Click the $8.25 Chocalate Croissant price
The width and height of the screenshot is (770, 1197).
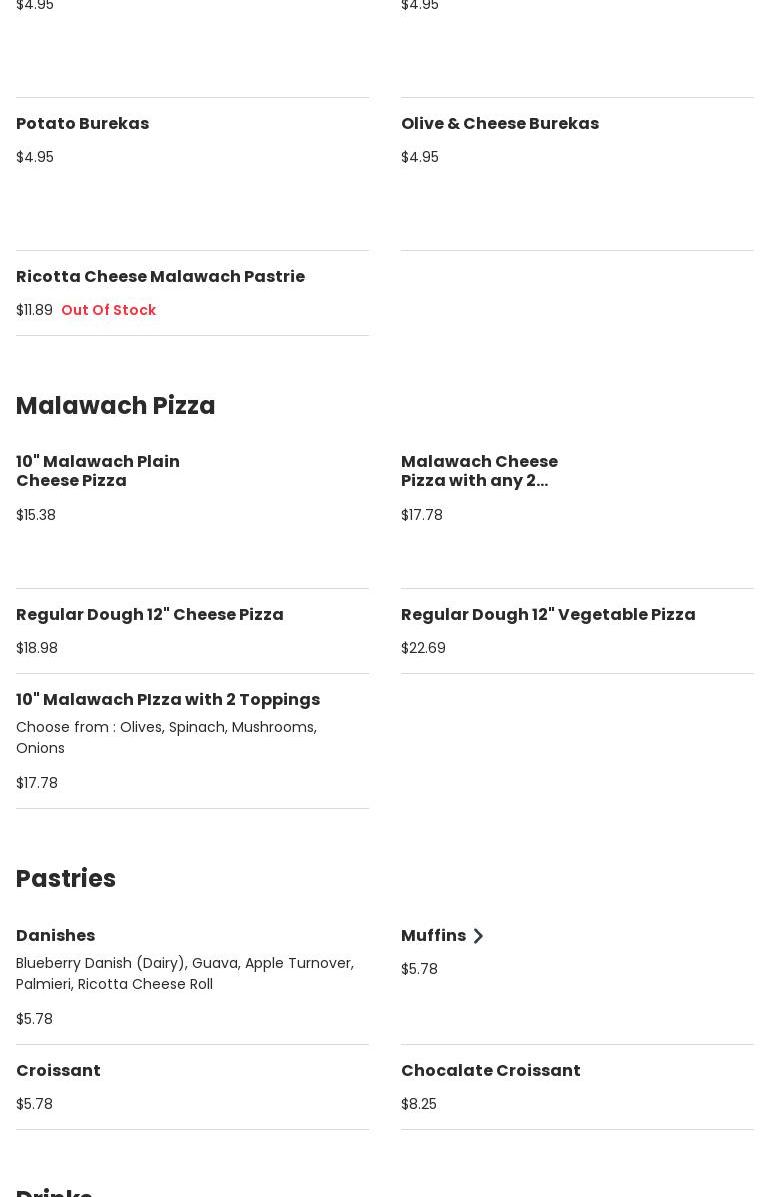coord(418,1104)
